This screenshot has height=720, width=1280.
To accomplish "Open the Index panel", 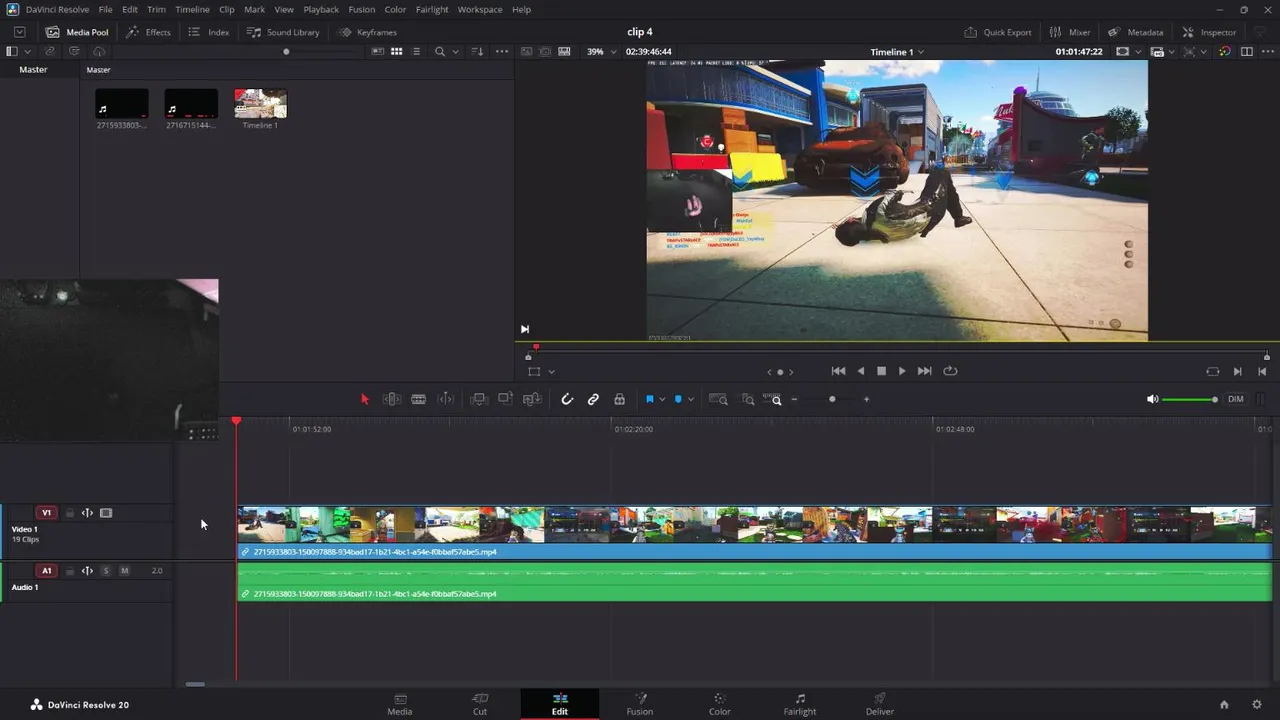I will (209, 32).
